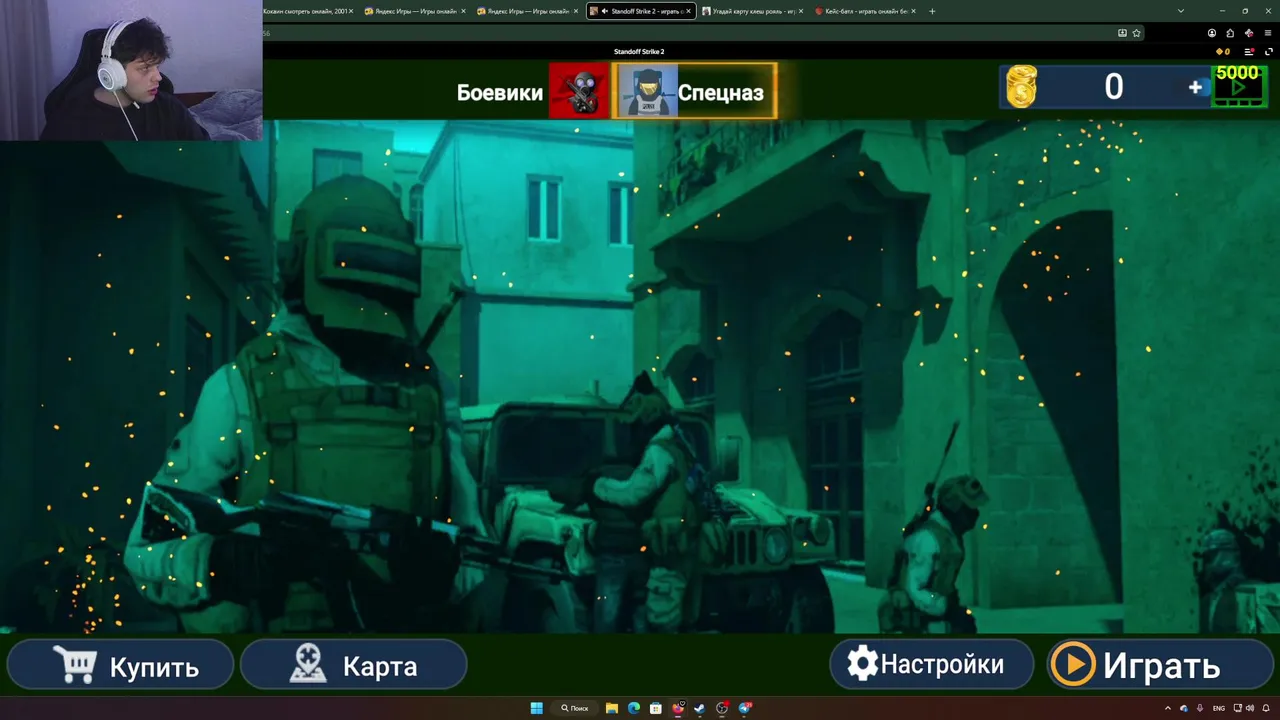Click the orange diamond currency counter
This screenshot has width=1280, height=720.
point(1223,52)
